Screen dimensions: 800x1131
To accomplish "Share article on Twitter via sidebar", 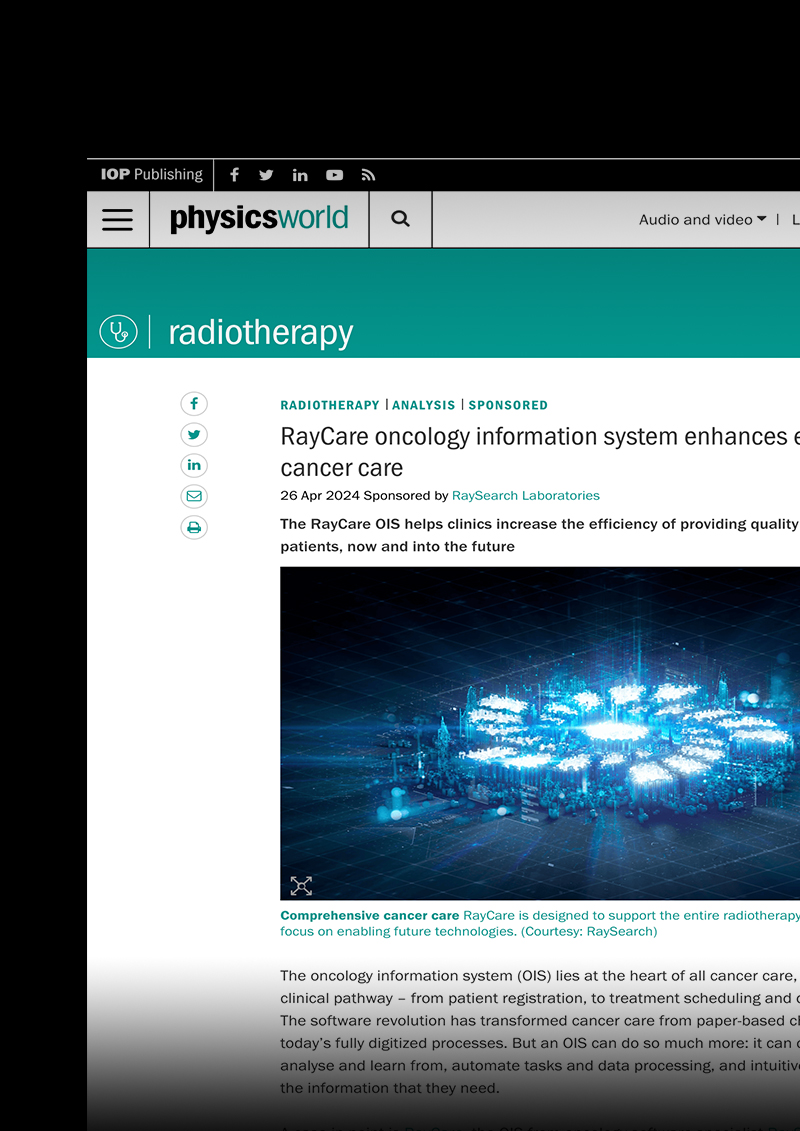I will (x=194, y=435).
